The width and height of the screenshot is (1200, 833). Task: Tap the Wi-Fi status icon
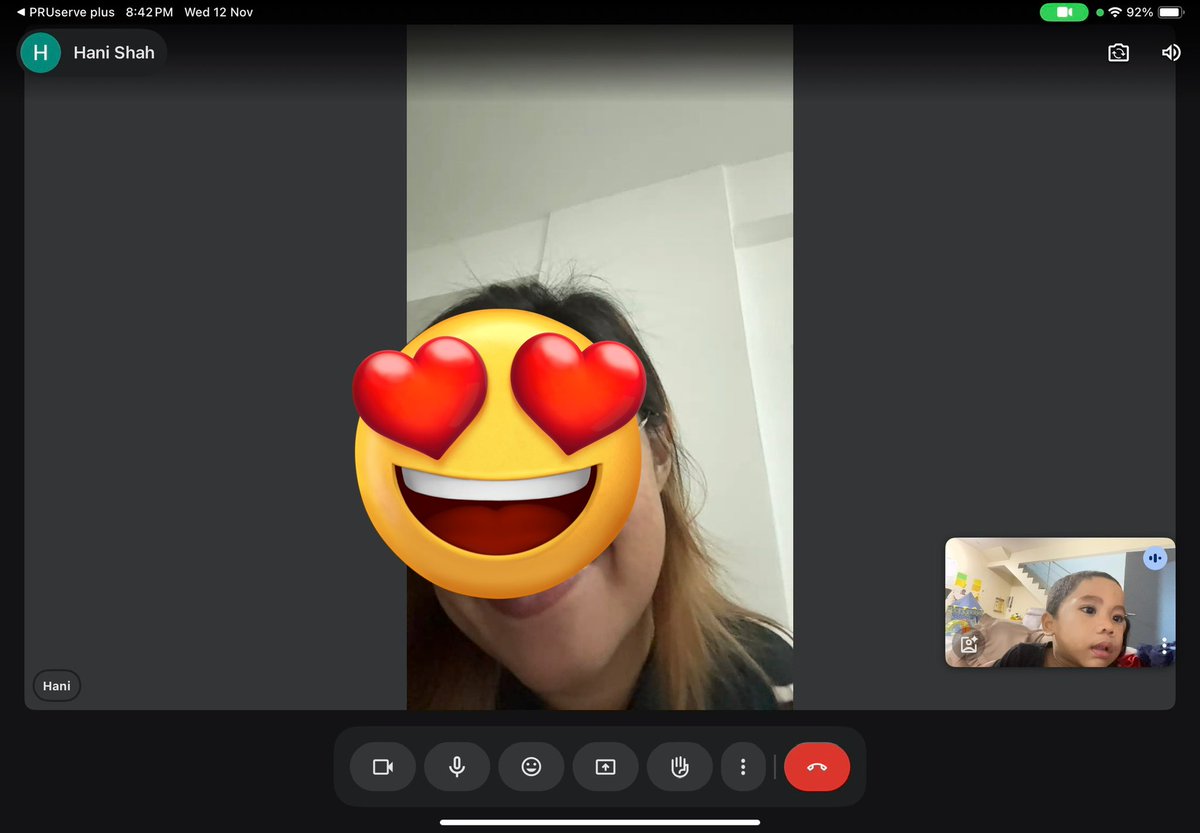1115,12
